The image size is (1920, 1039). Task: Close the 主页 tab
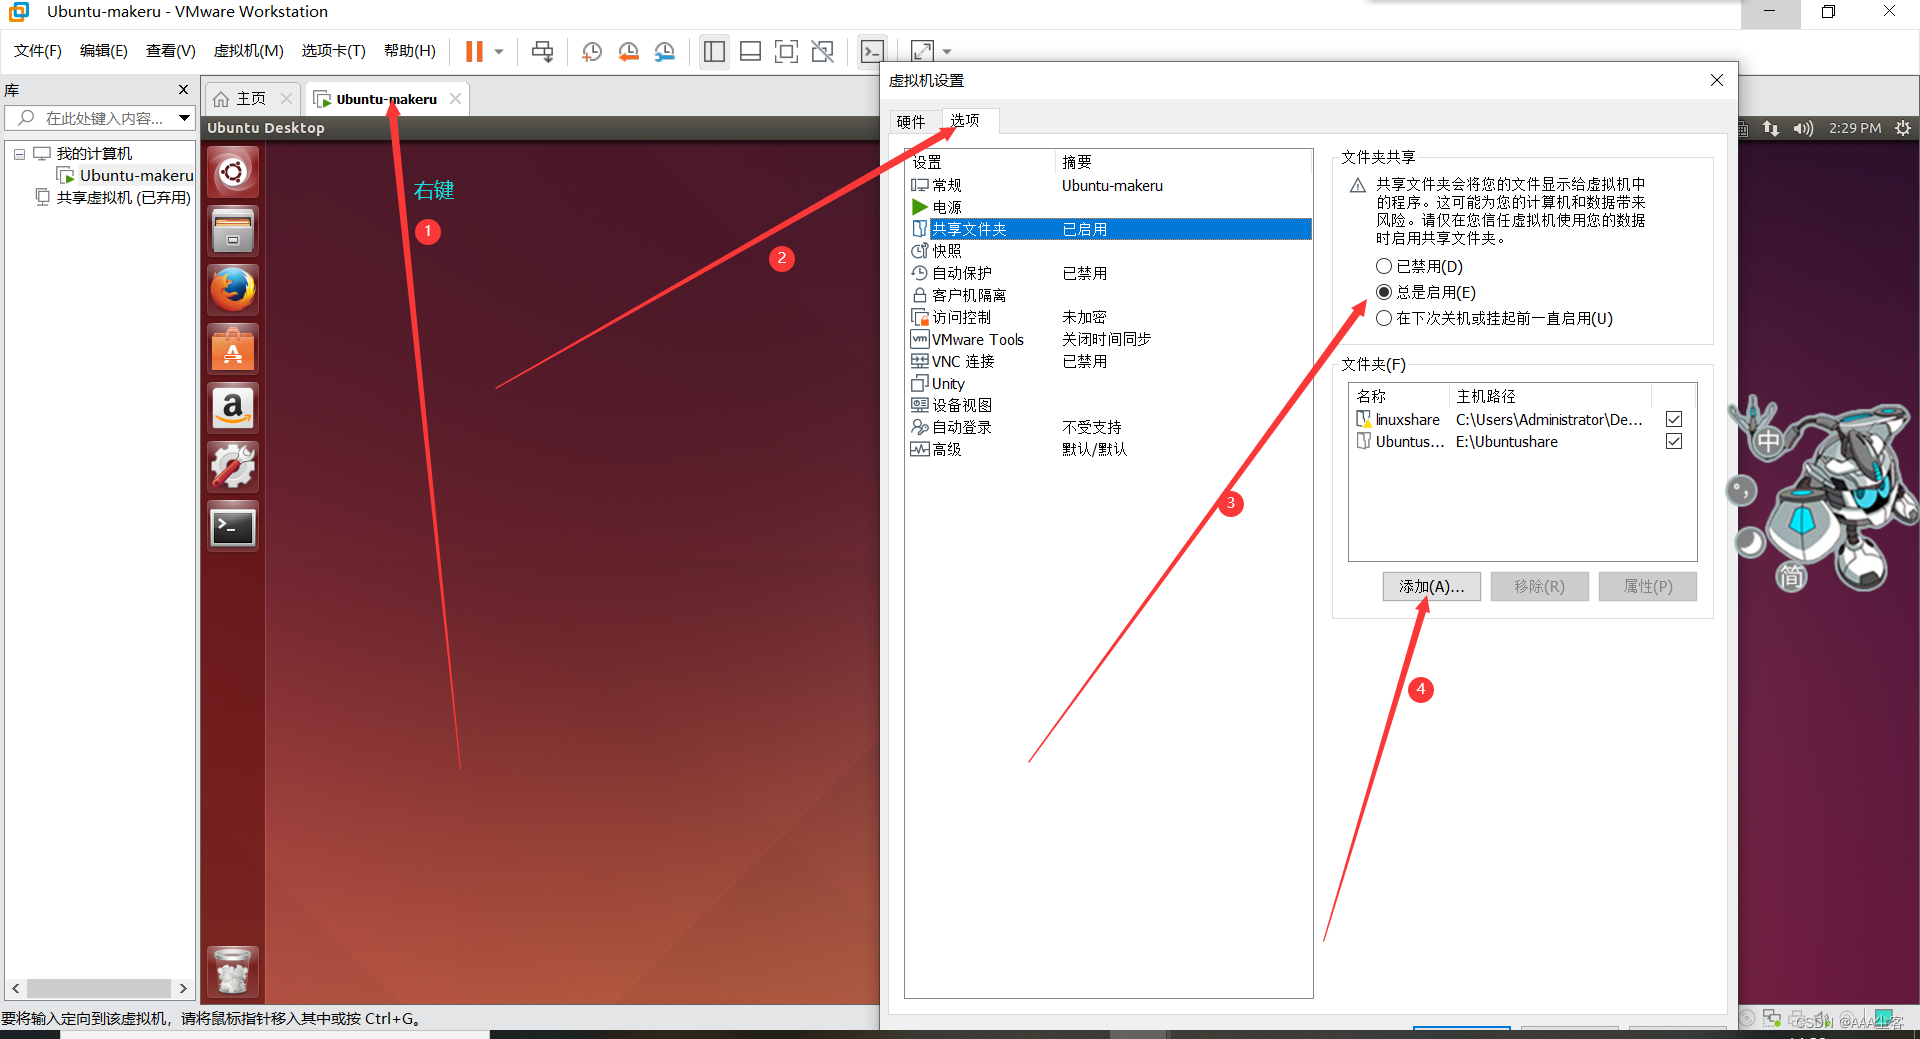tap(286, 98)
